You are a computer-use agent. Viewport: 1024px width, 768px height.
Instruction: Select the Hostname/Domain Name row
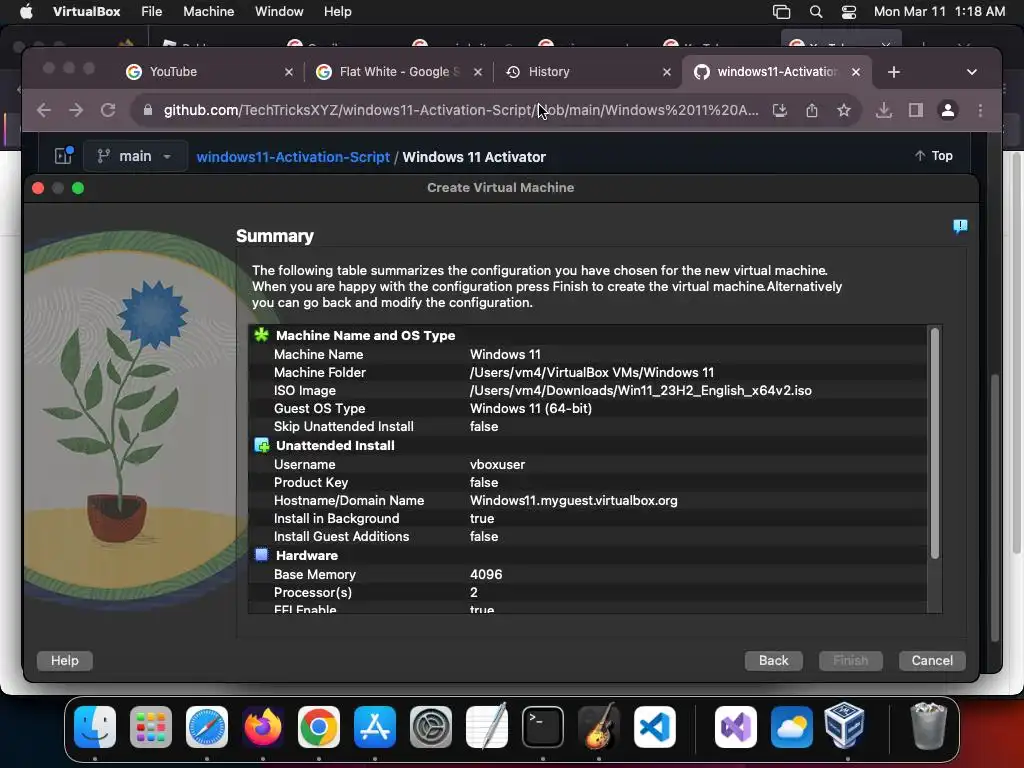coord(588,500)
